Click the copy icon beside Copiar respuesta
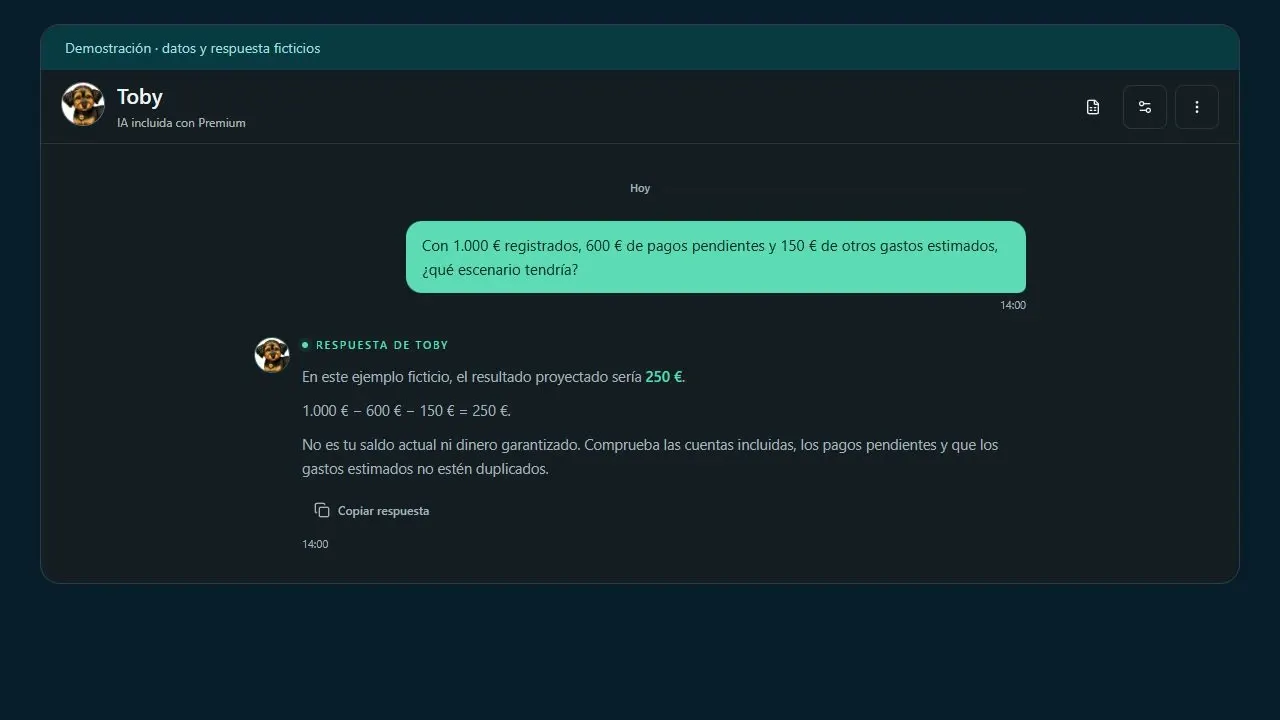This screenshot has width=1280, height=720. 322,511
